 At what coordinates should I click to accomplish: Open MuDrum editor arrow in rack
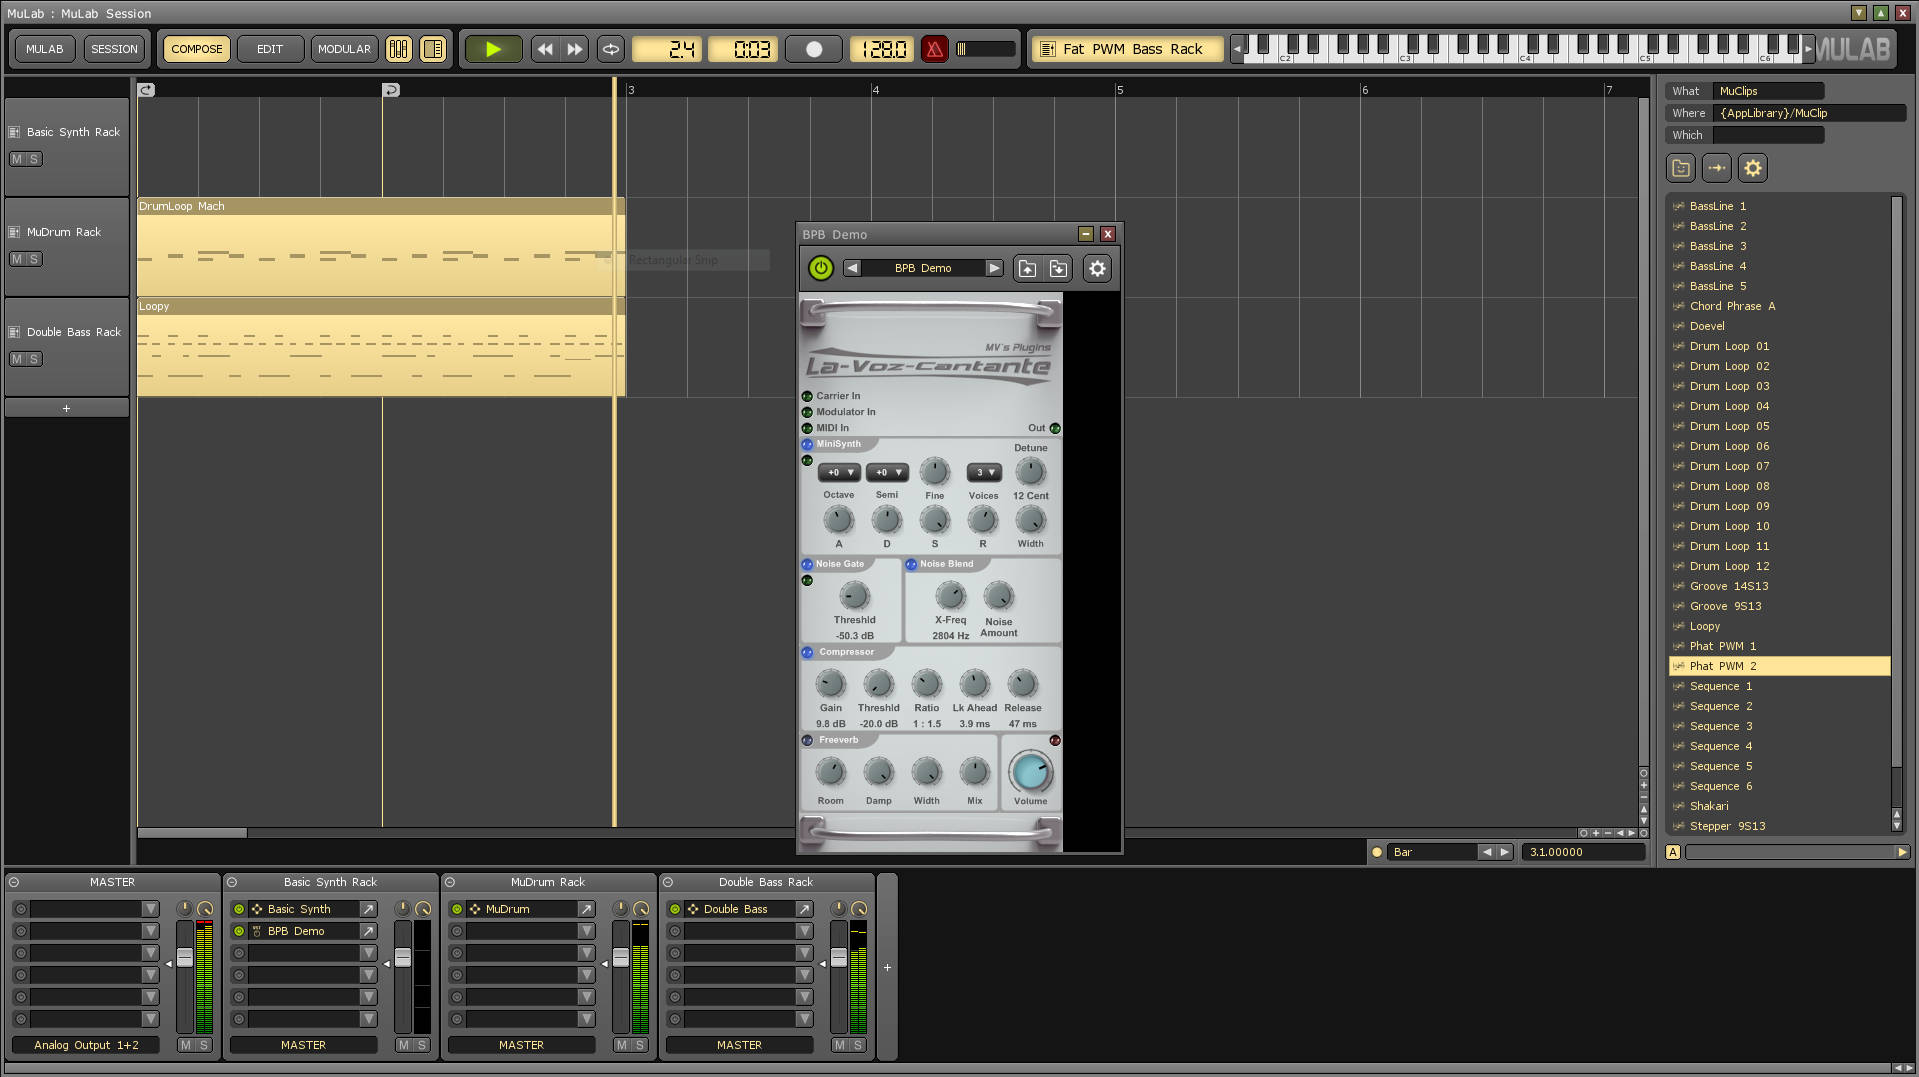pos(586,909)
